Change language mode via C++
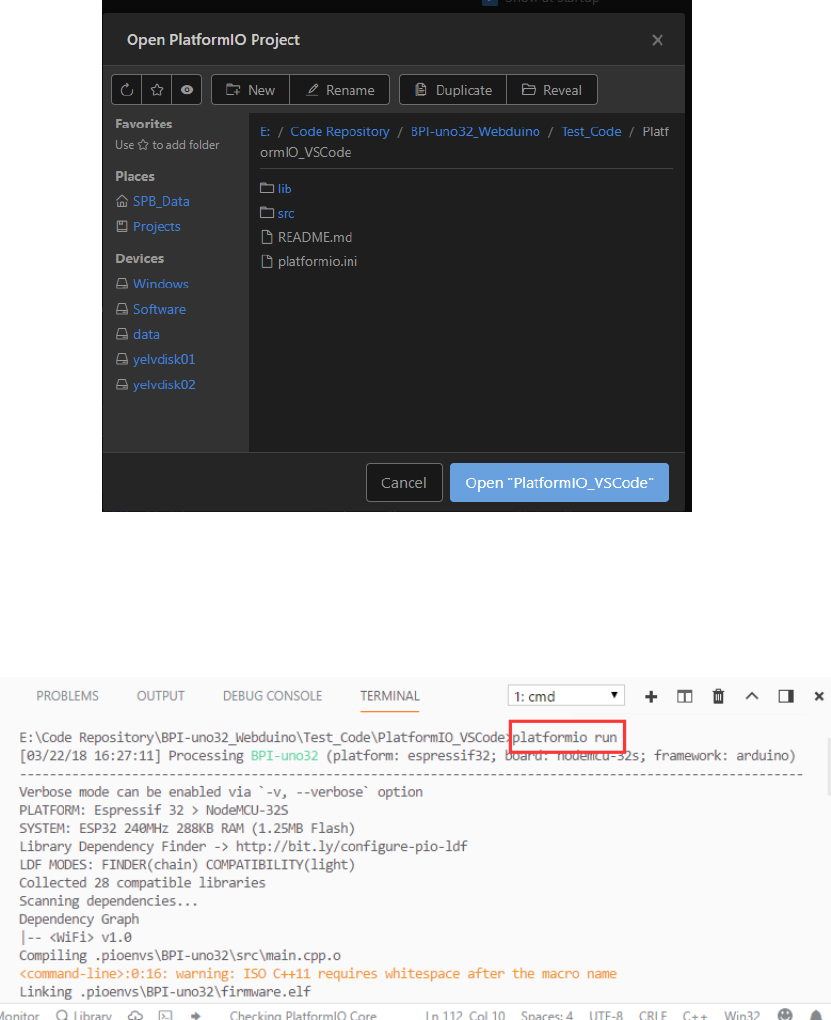 click(x=695, y=1015)
